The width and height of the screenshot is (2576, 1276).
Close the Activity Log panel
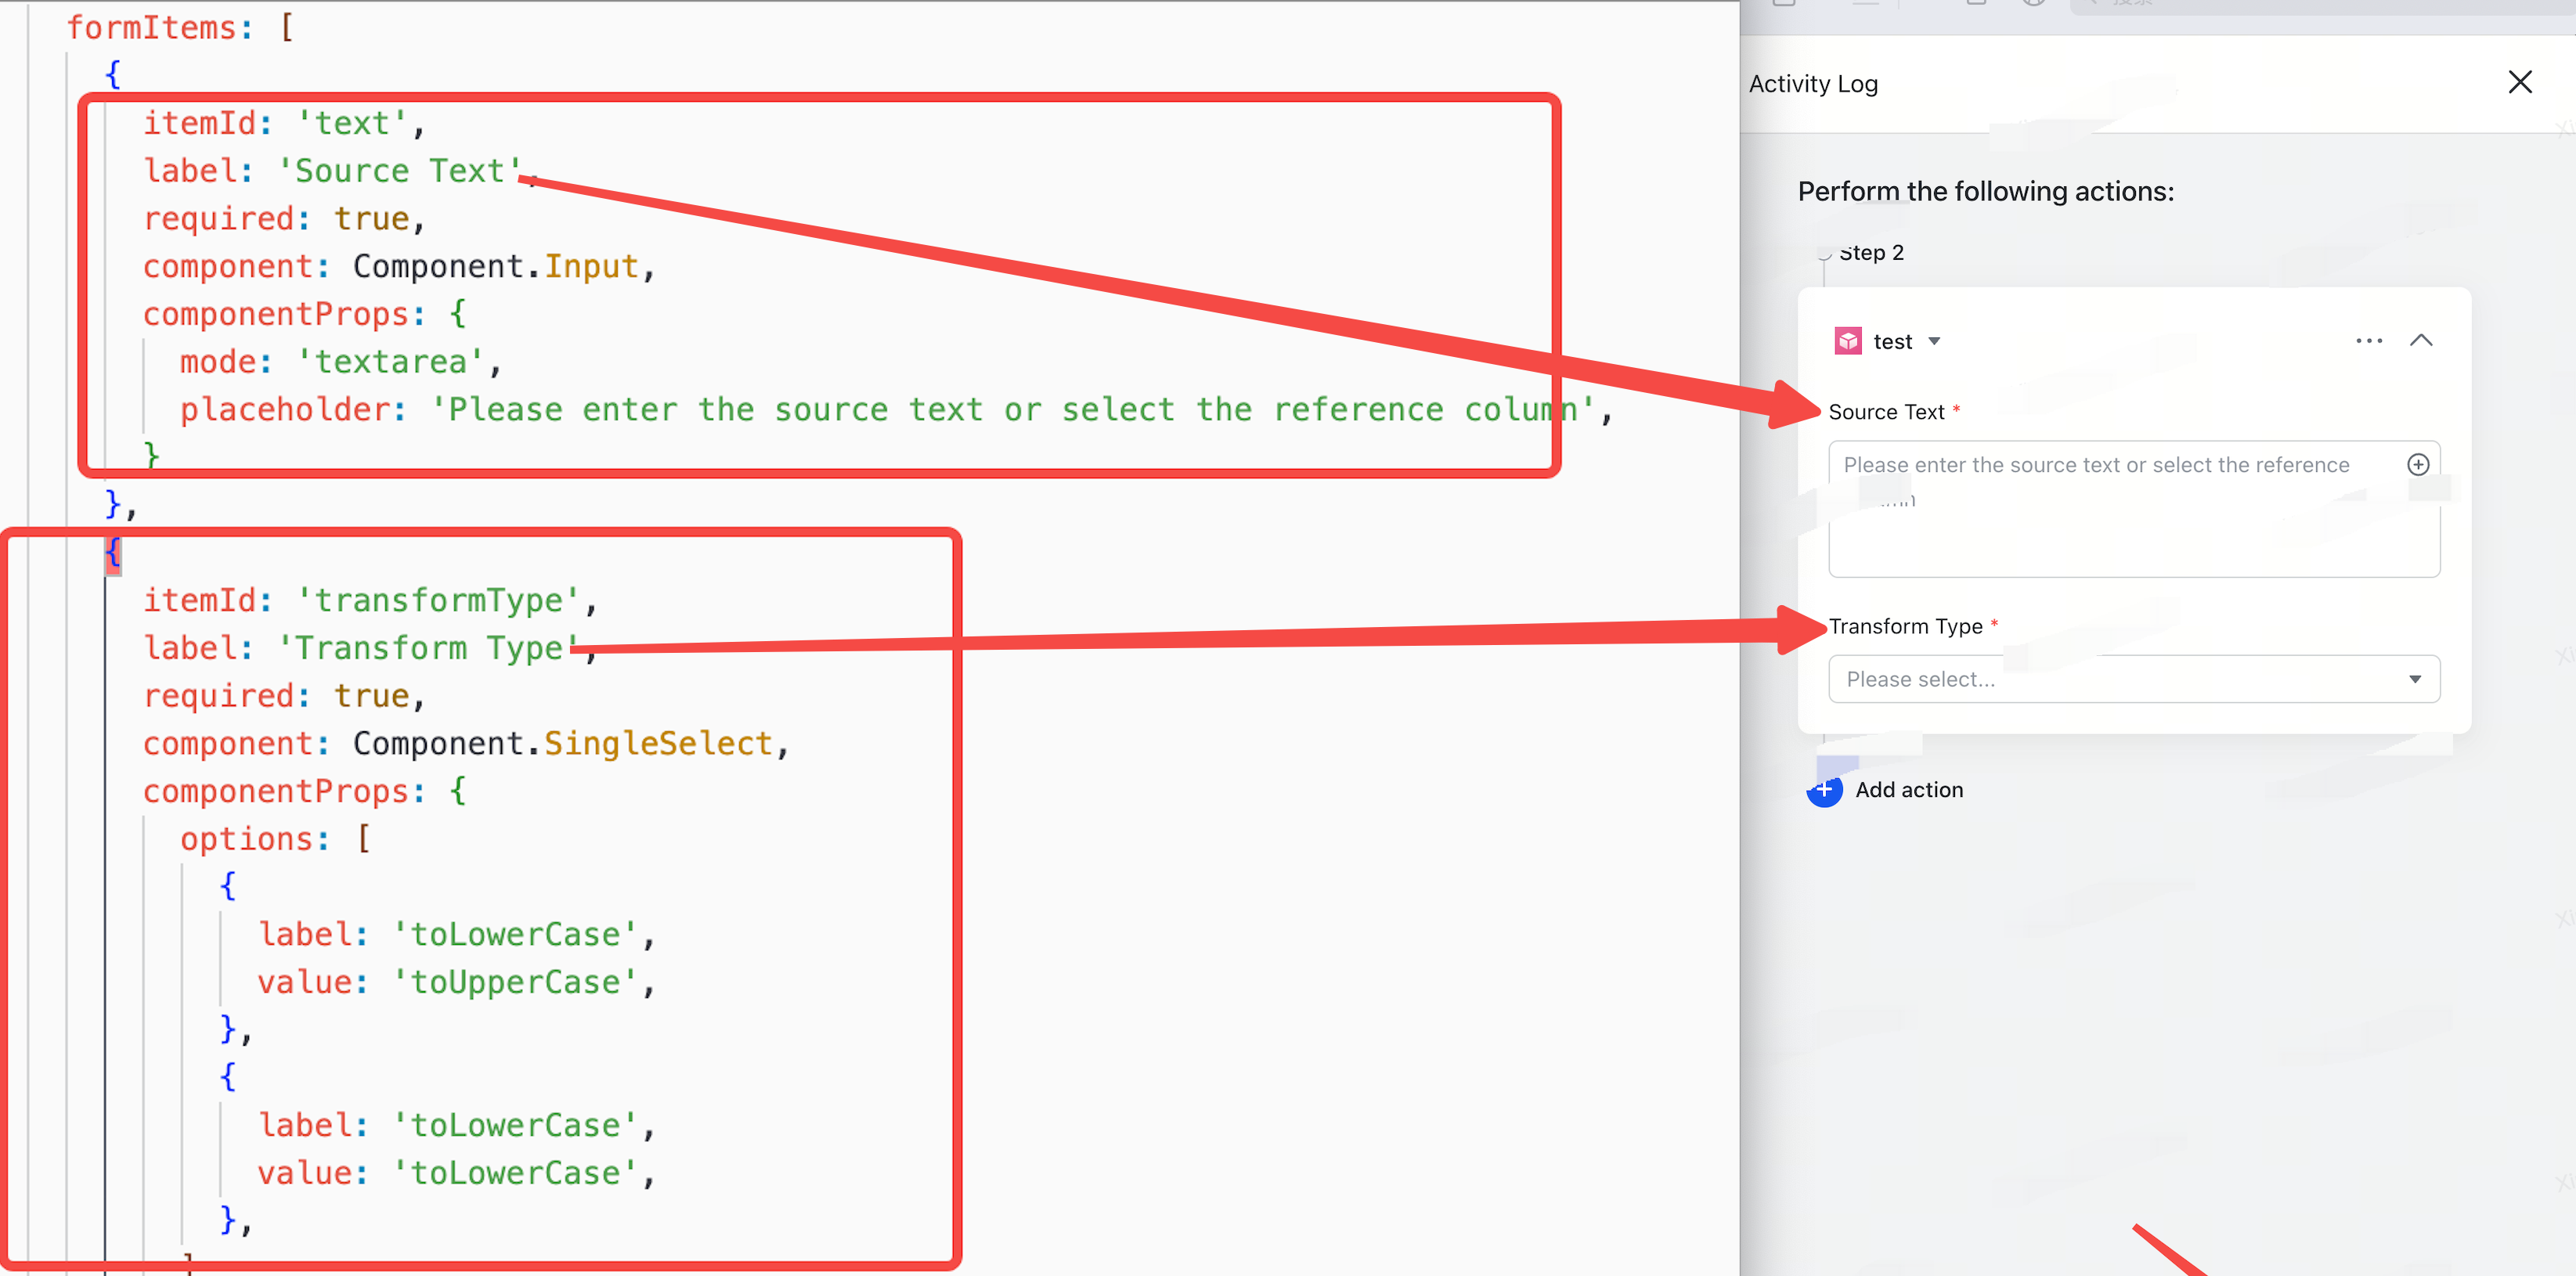click(x=2520, y=82)
